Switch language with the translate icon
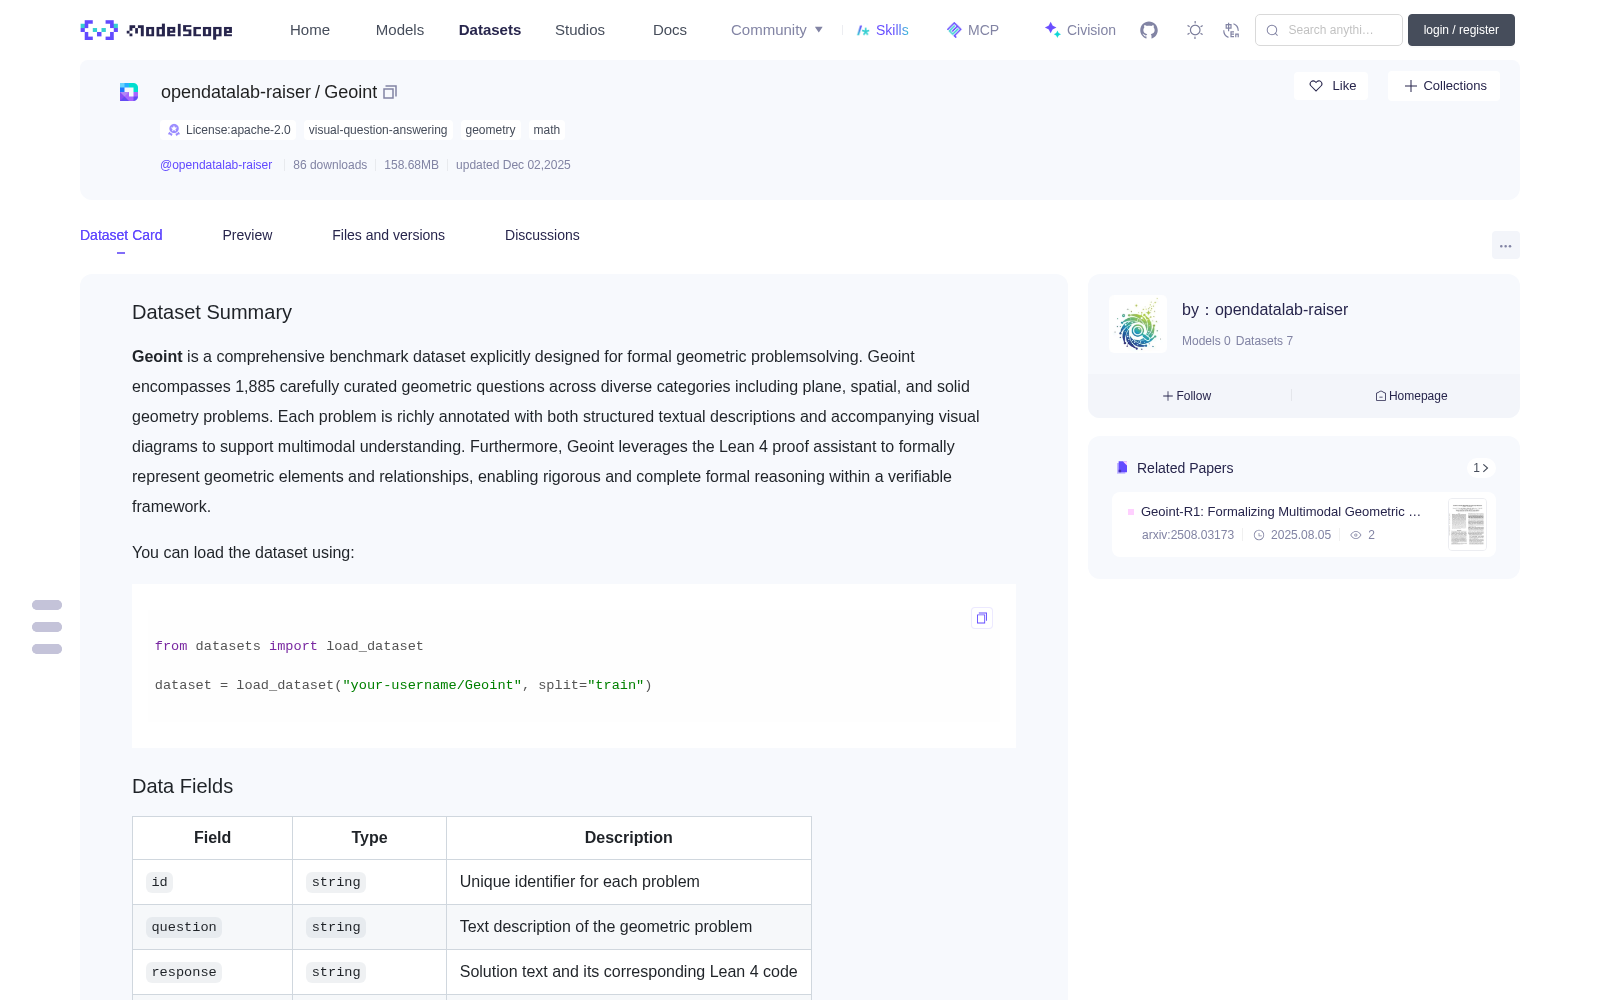Viewport: 1600px width, 1000px height. (1232, 30)
